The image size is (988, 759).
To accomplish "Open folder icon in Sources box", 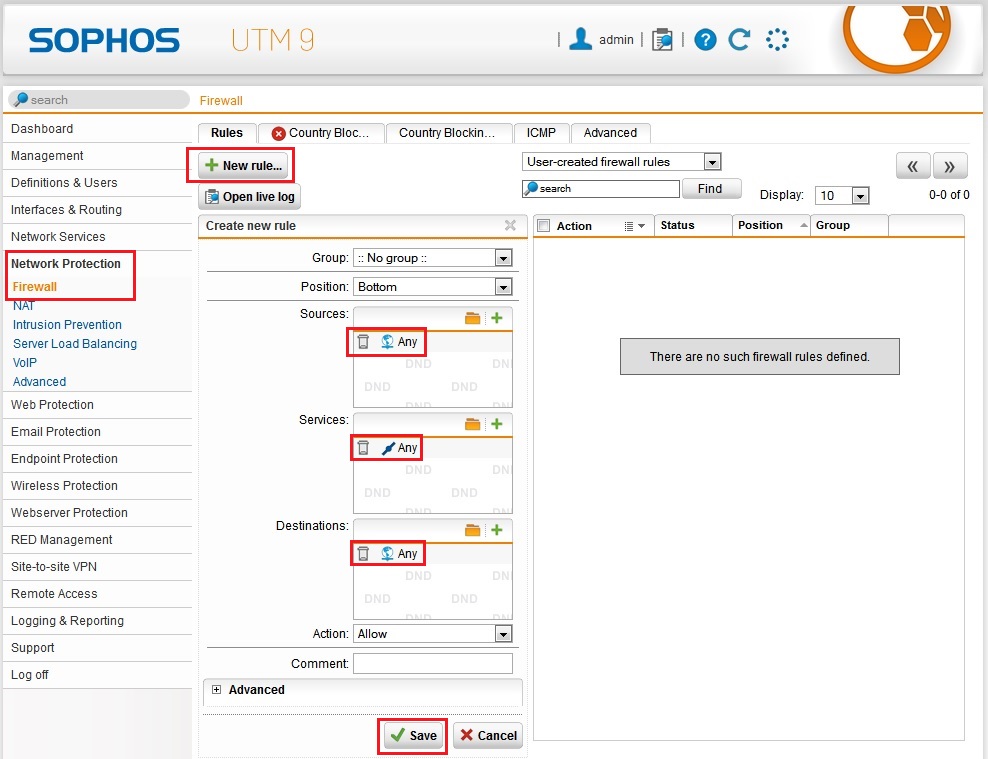I will coord(473,318).
